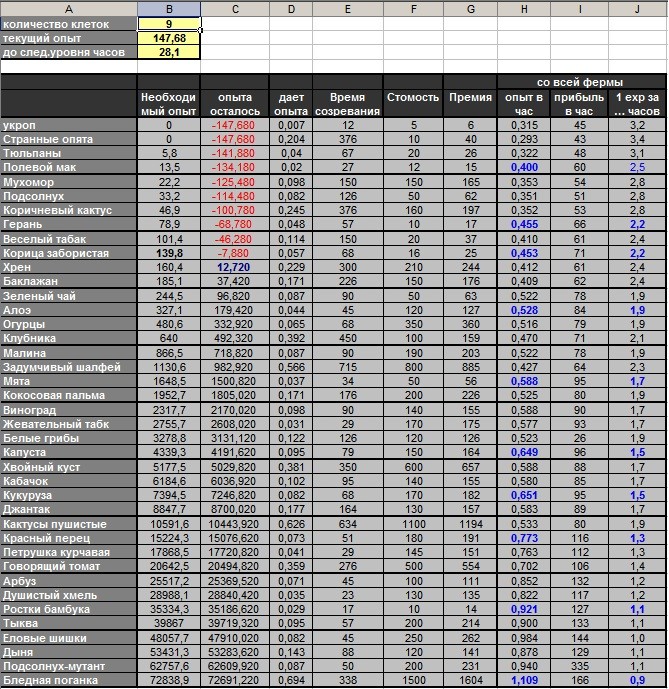This screenshot has width=669, height=689.
Task: Click cell with cell count value 9
Action: [169, 24]
